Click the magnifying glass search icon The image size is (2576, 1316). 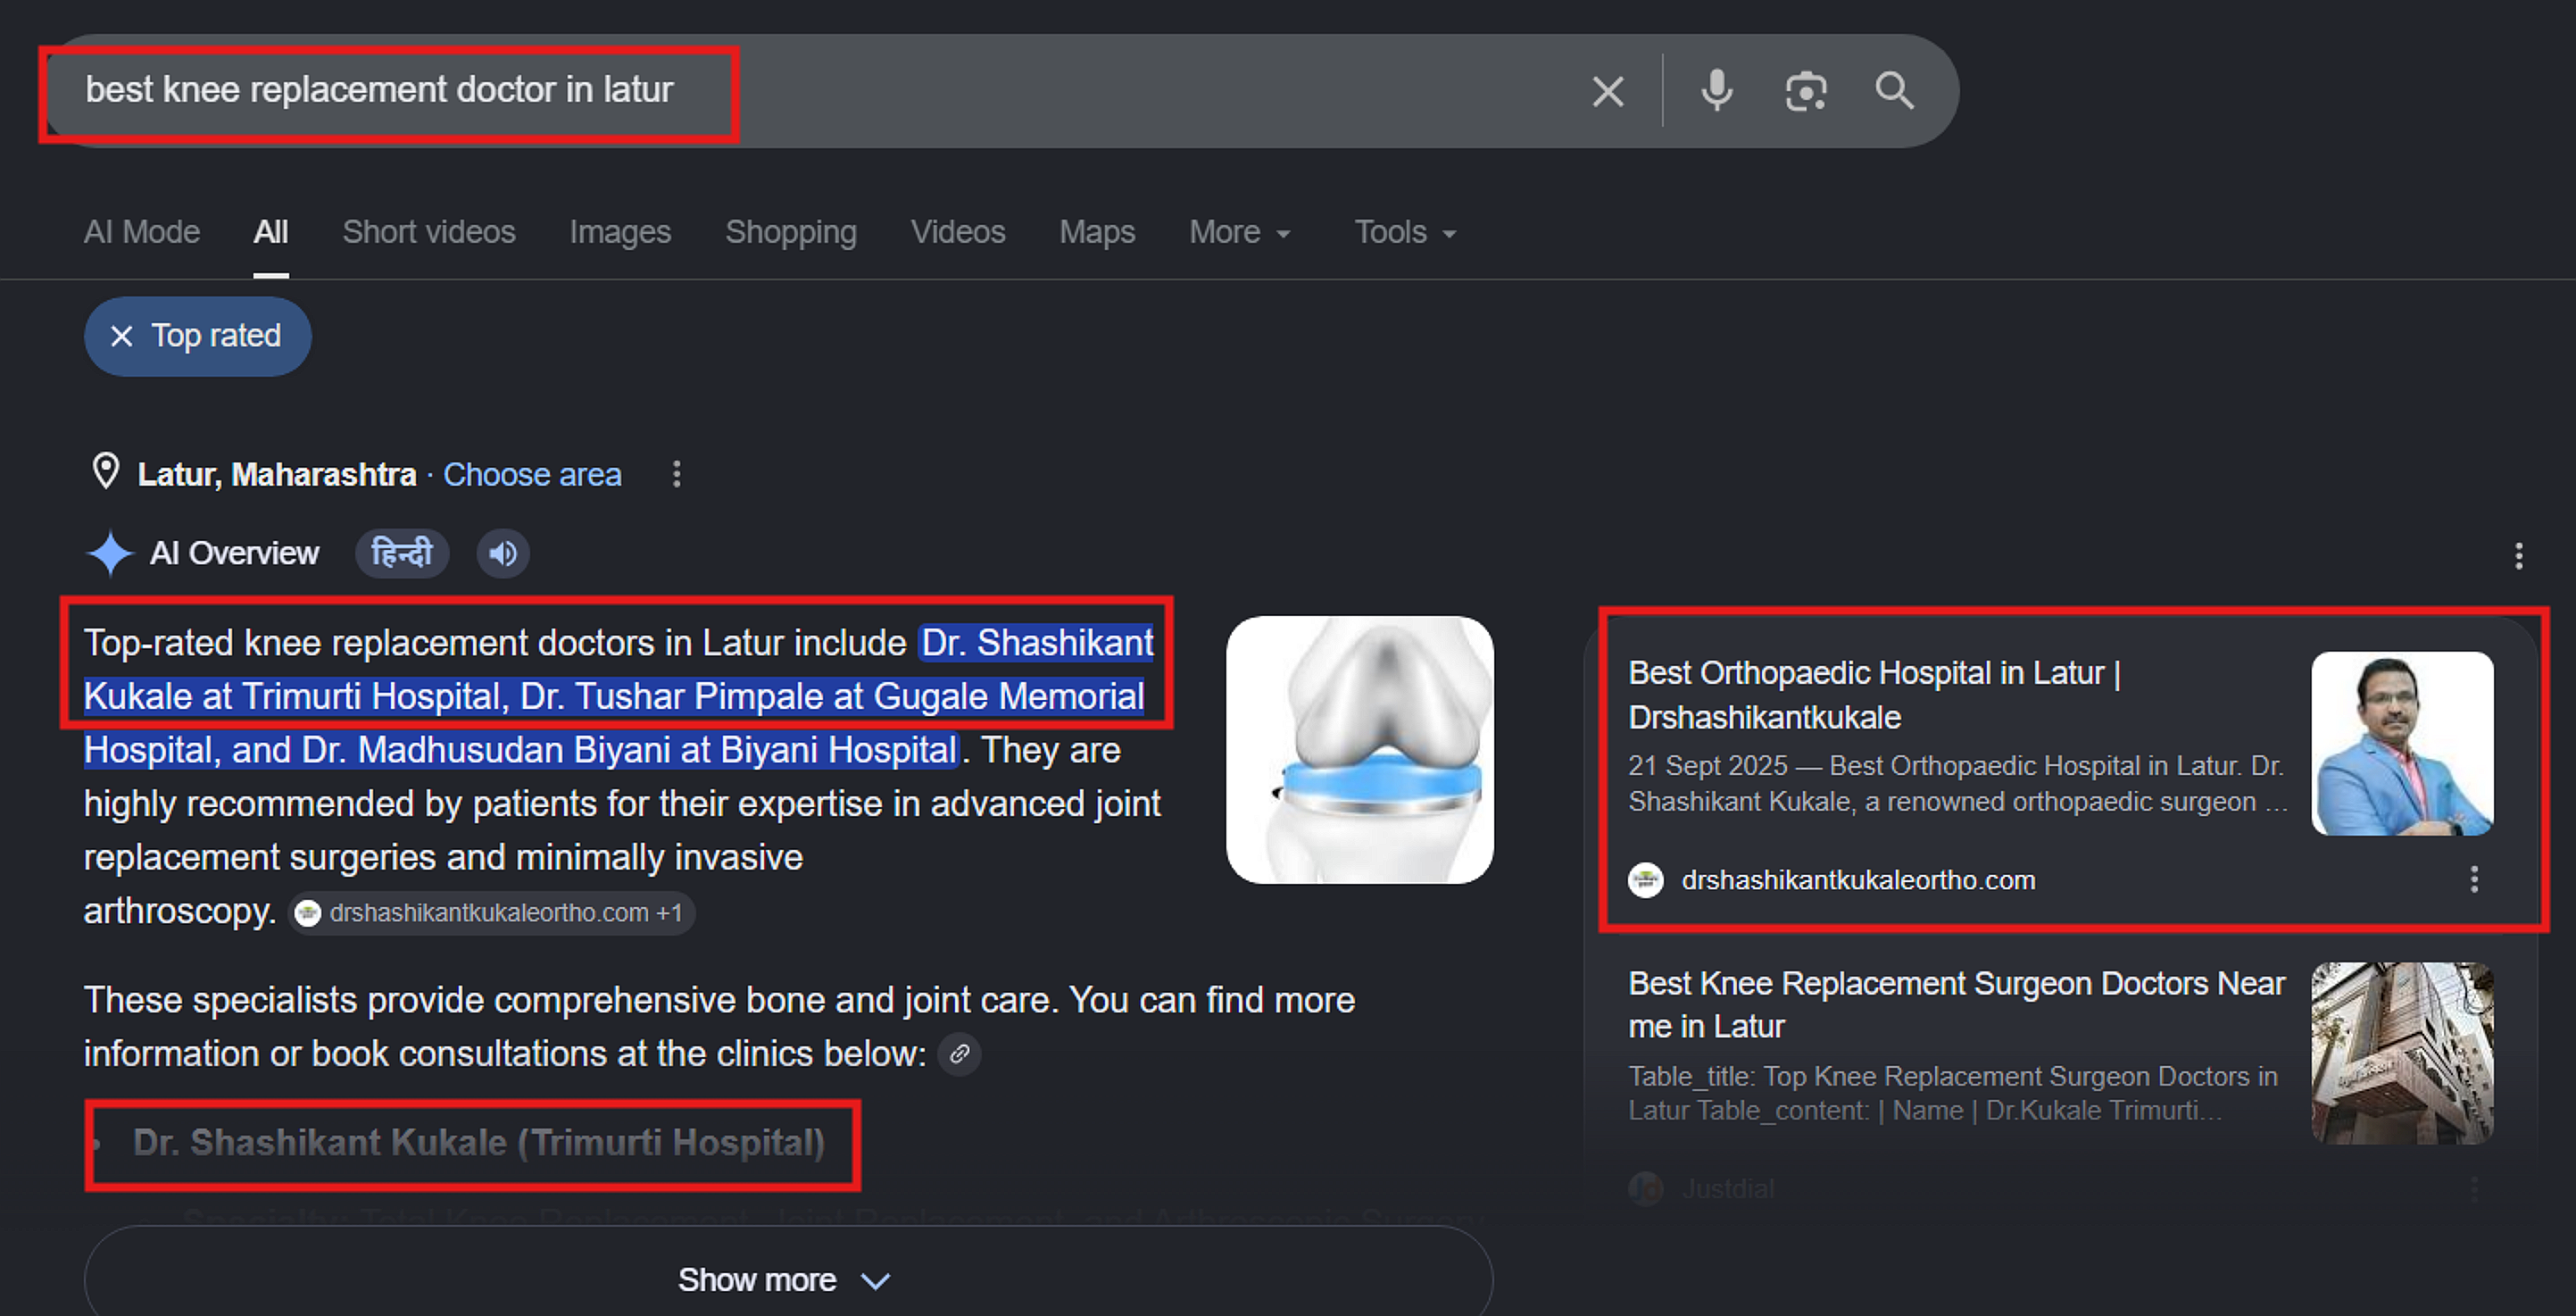click(1894, 91)
